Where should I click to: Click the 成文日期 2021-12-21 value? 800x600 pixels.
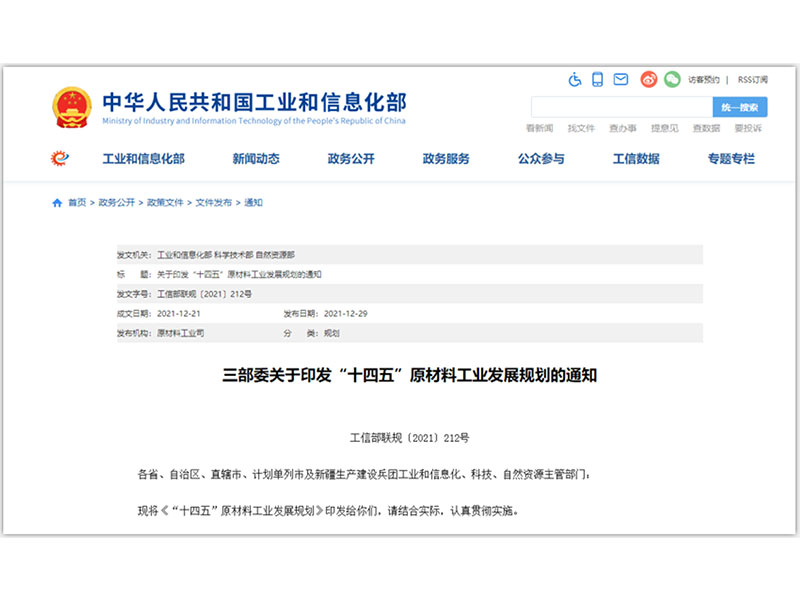(x=179, y=314)
